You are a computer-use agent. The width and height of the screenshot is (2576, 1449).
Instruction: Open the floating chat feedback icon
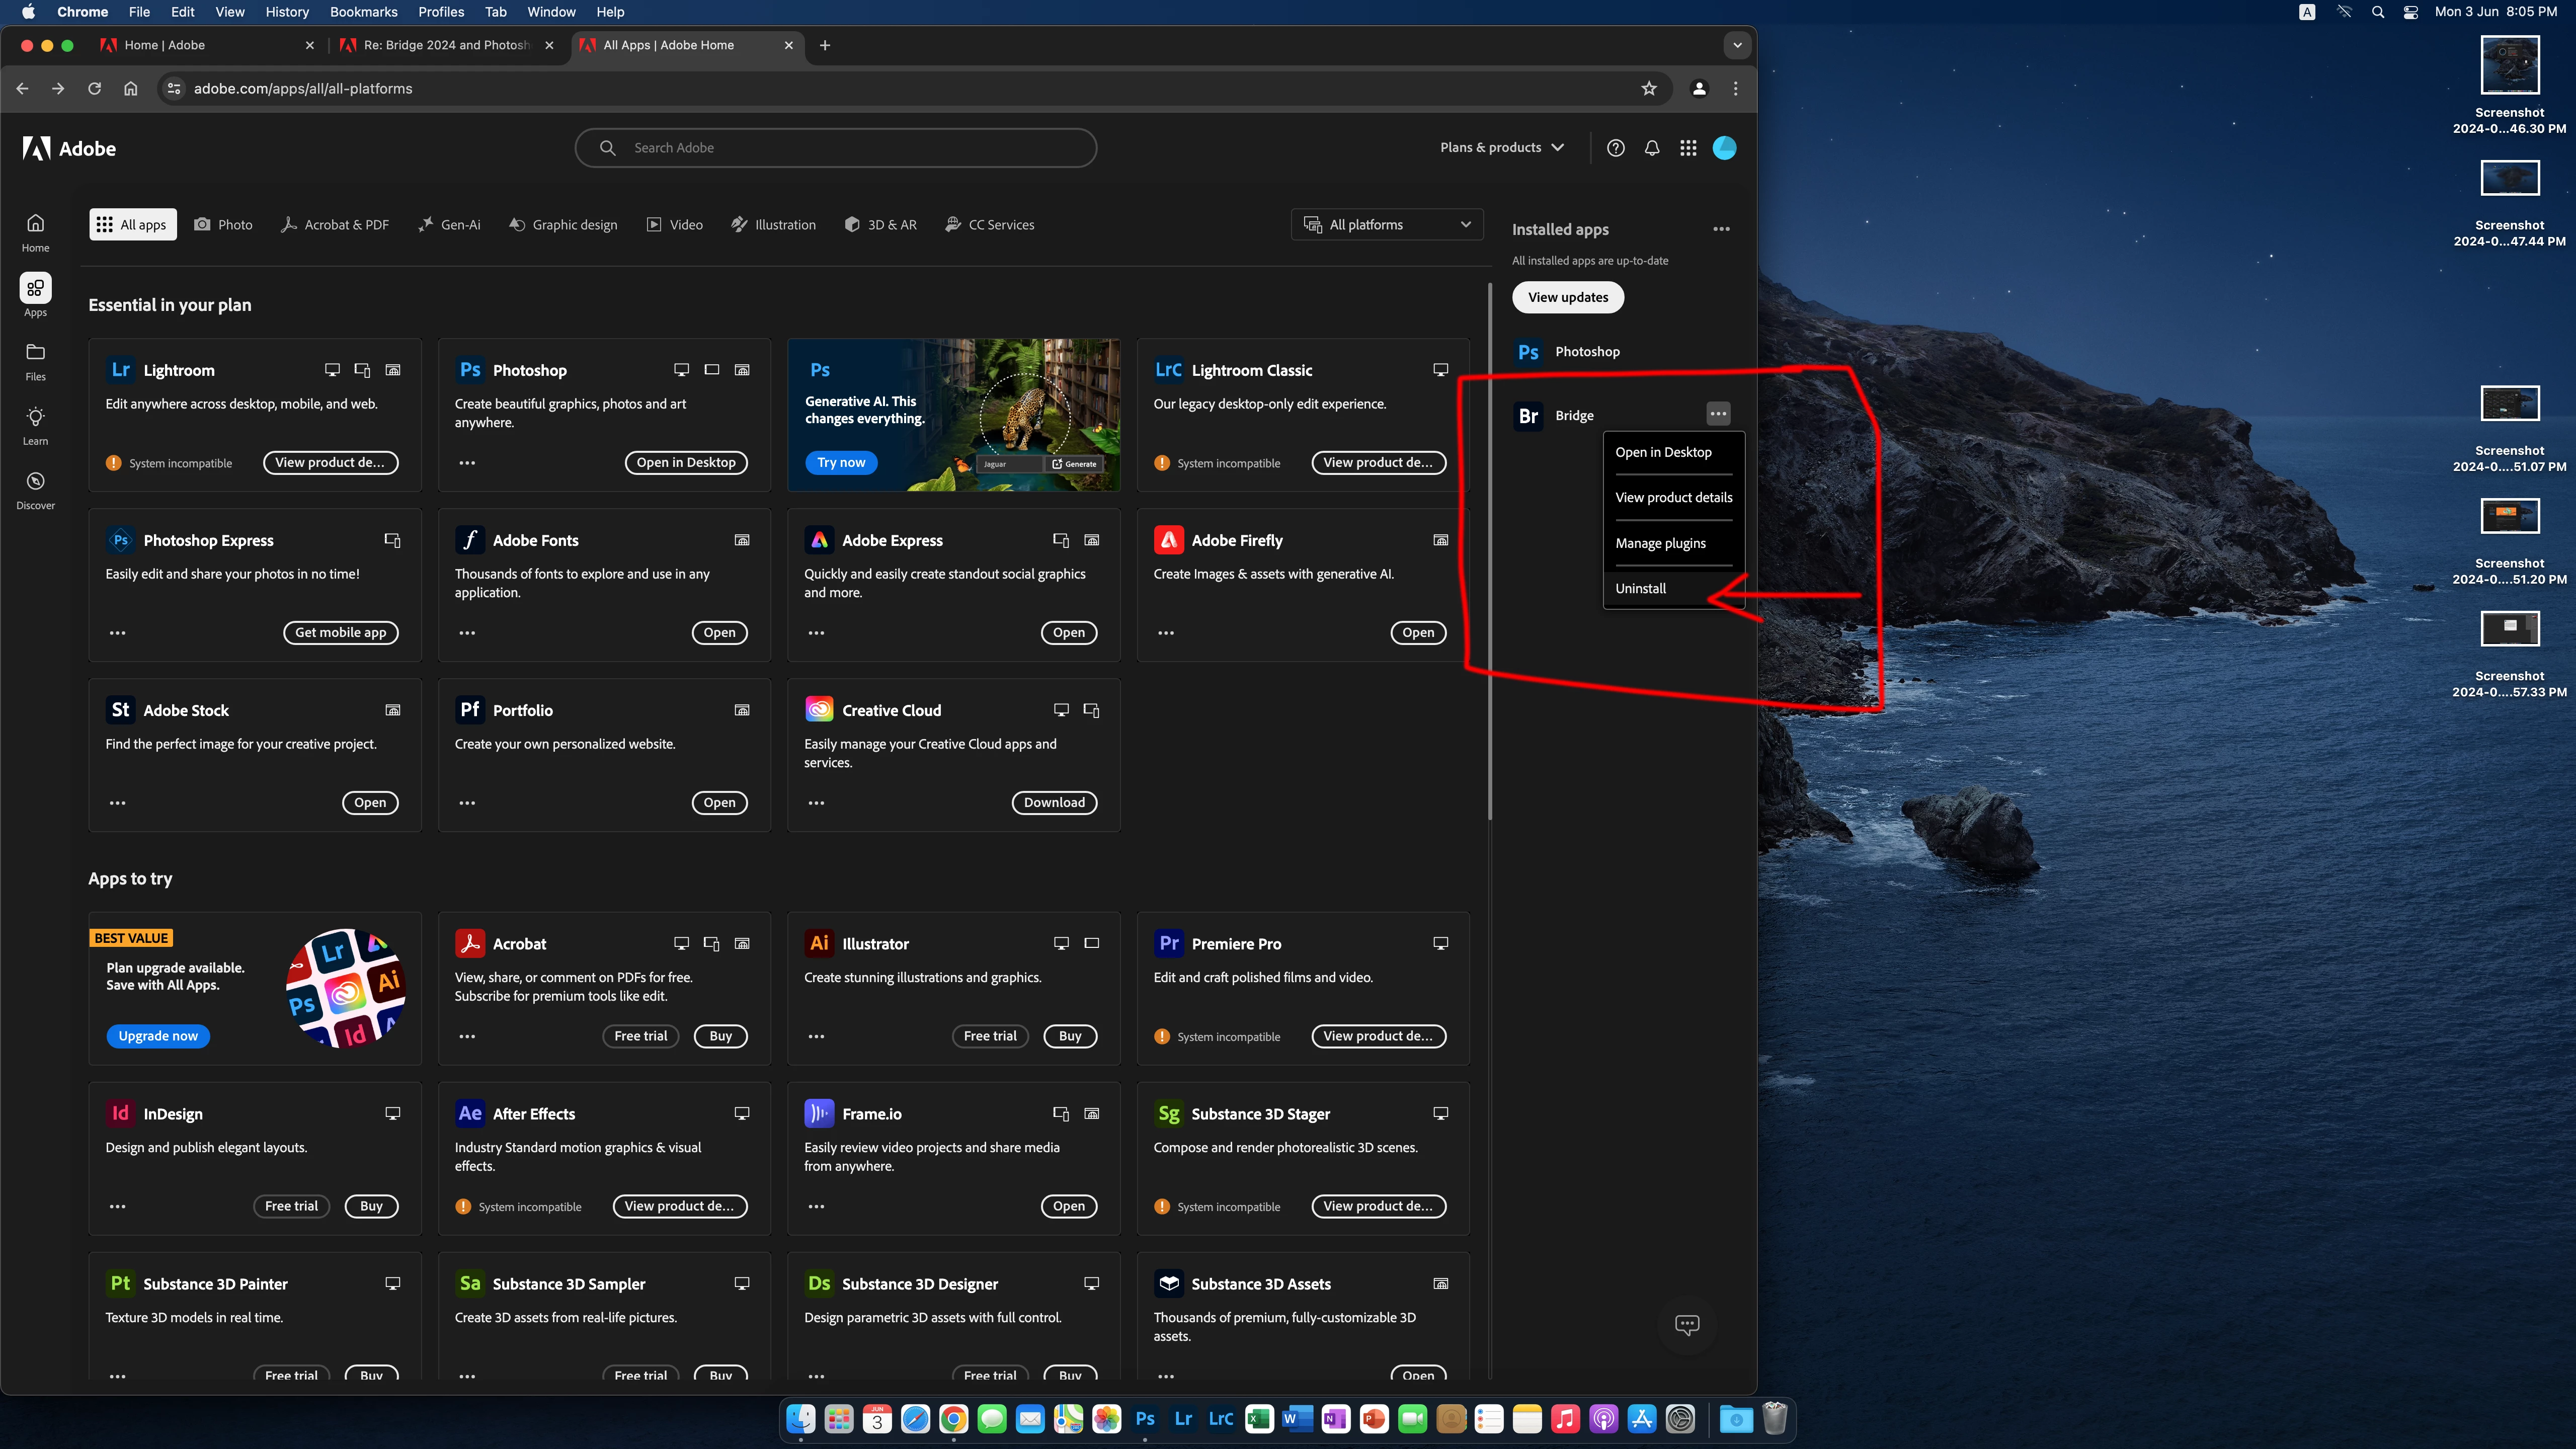1687,1325
